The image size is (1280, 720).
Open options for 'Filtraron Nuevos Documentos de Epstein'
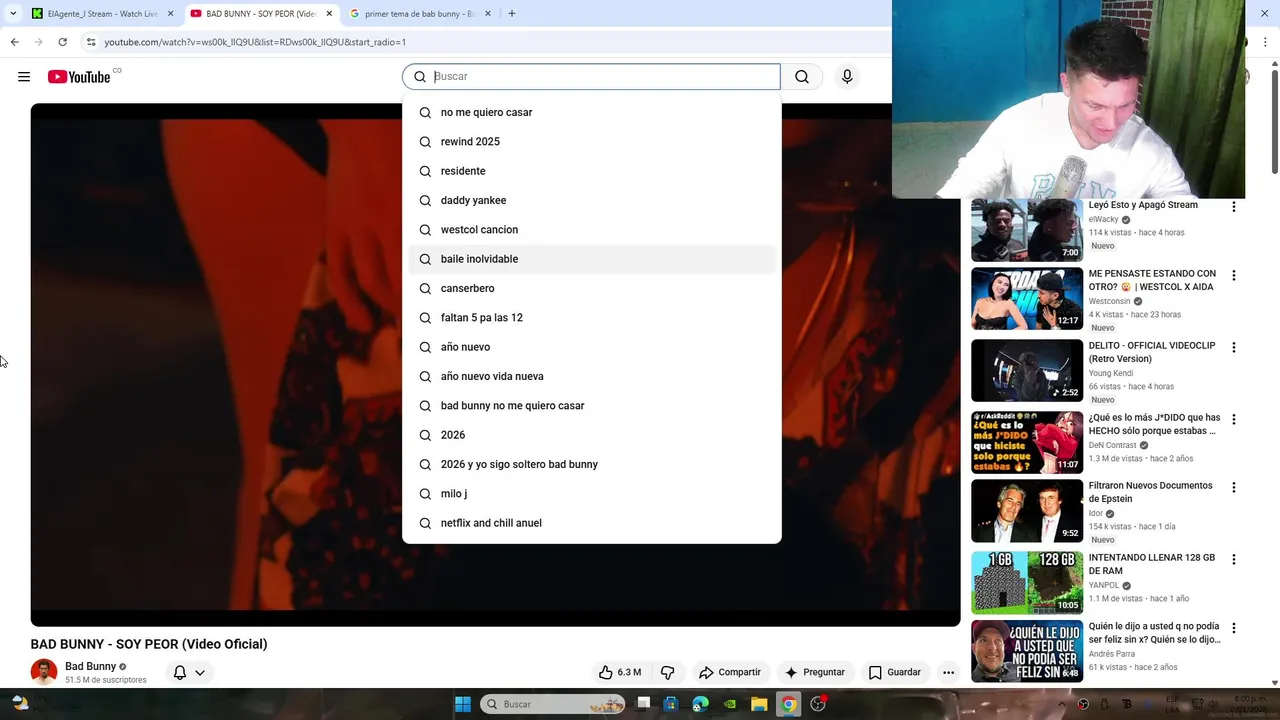coord(1233,487)
